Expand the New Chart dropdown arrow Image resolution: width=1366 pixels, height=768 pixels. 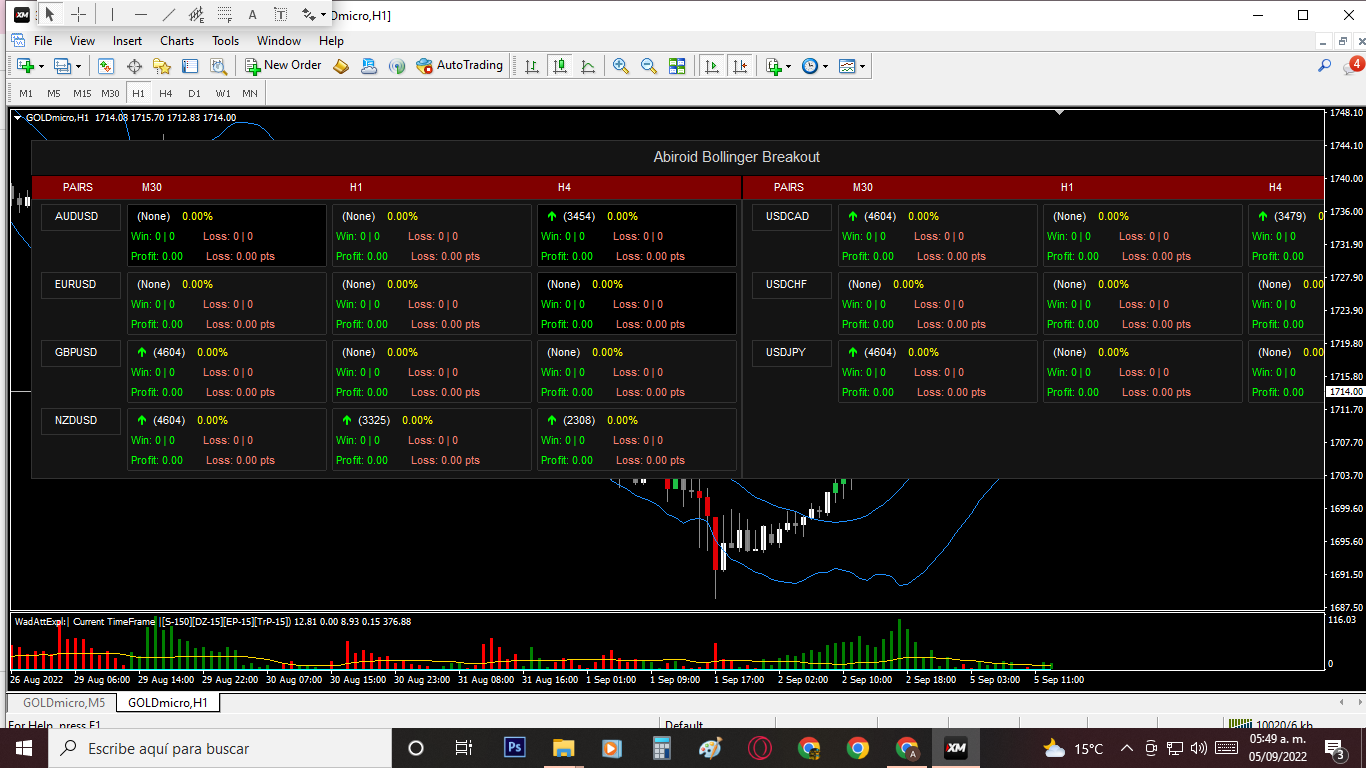click(x=41, y=67)
